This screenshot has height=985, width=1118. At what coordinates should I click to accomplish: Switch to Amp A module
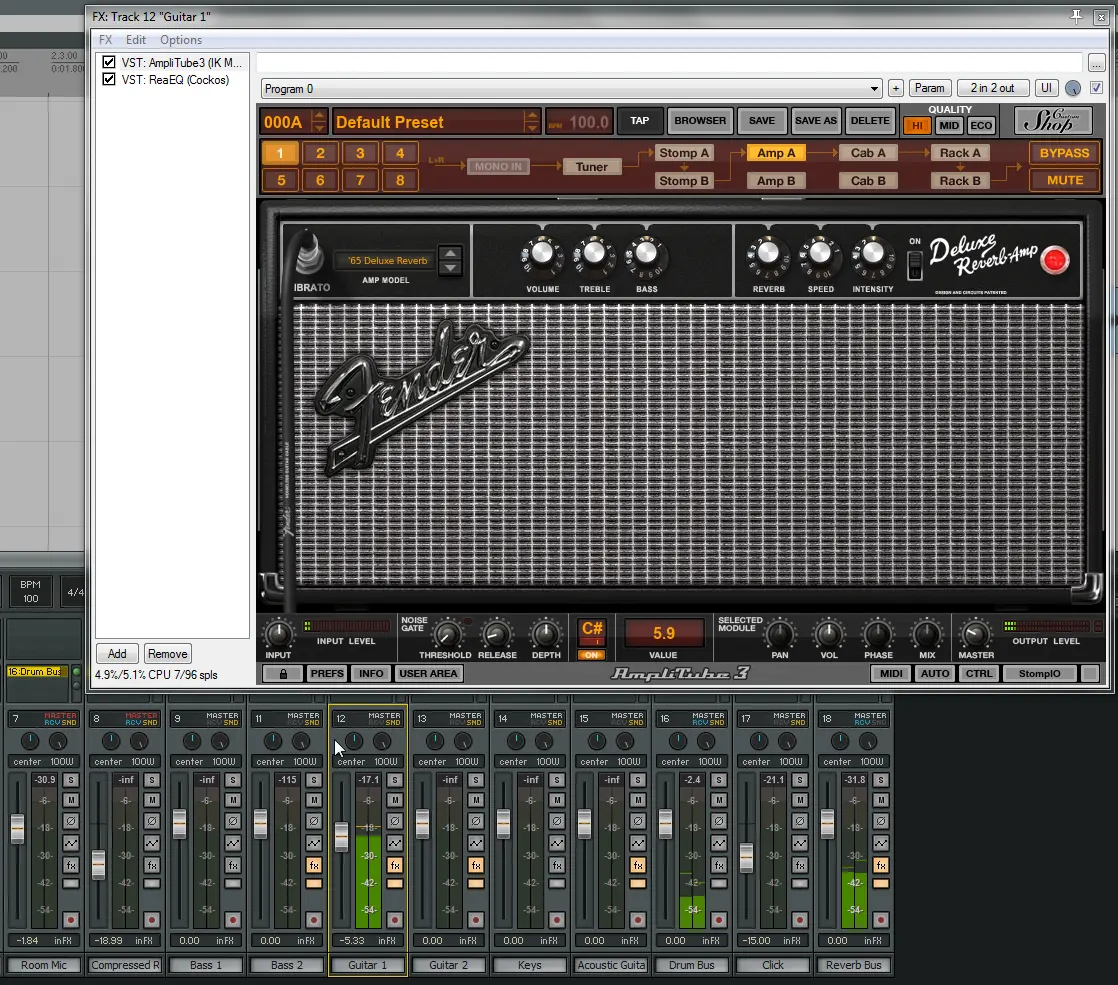coord(776,153)
